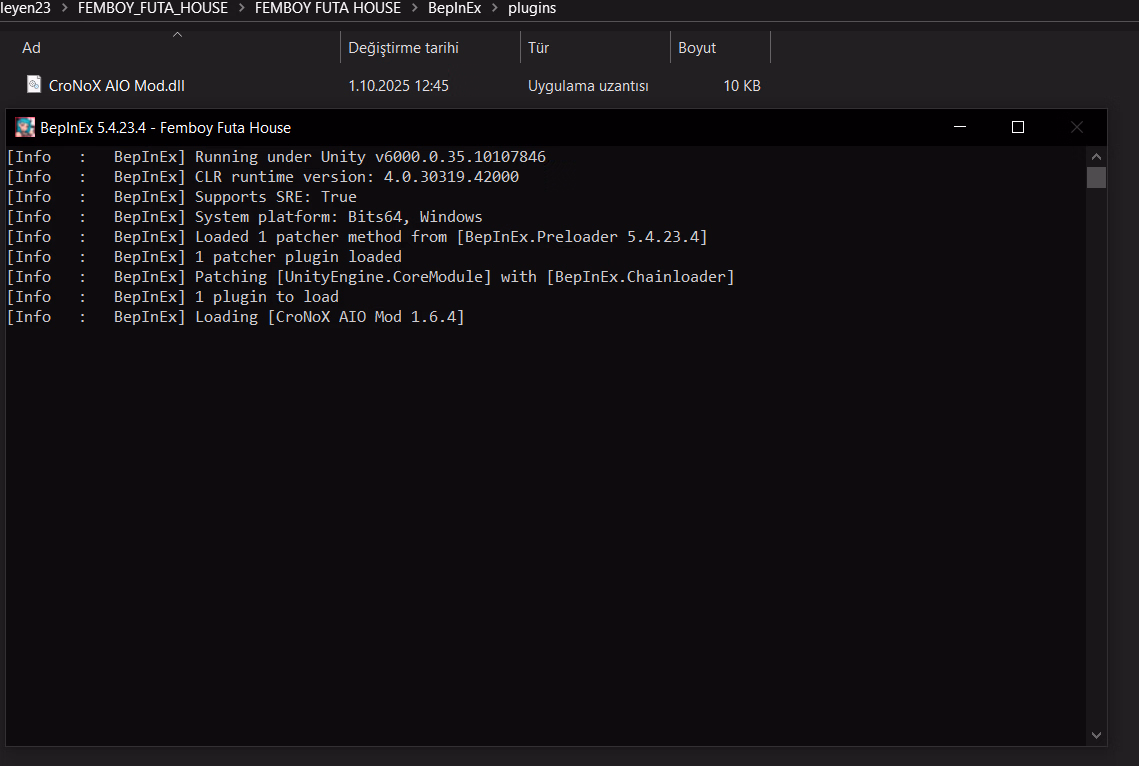The height and width of the screenshot is (766, 1139).
Task: Open chevron between FEMBOY_FUTA_HOUSE and FEMBOY FUTA HOUSE
Action: 241,8
